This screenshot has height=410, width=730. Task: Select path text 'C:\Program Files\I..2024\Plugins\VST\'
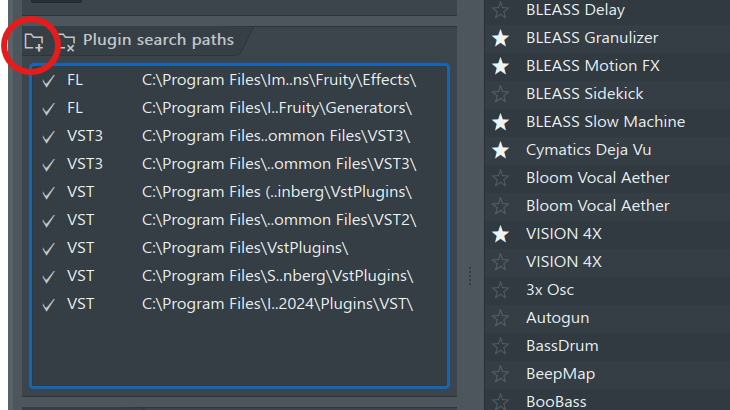click(277, 304)
